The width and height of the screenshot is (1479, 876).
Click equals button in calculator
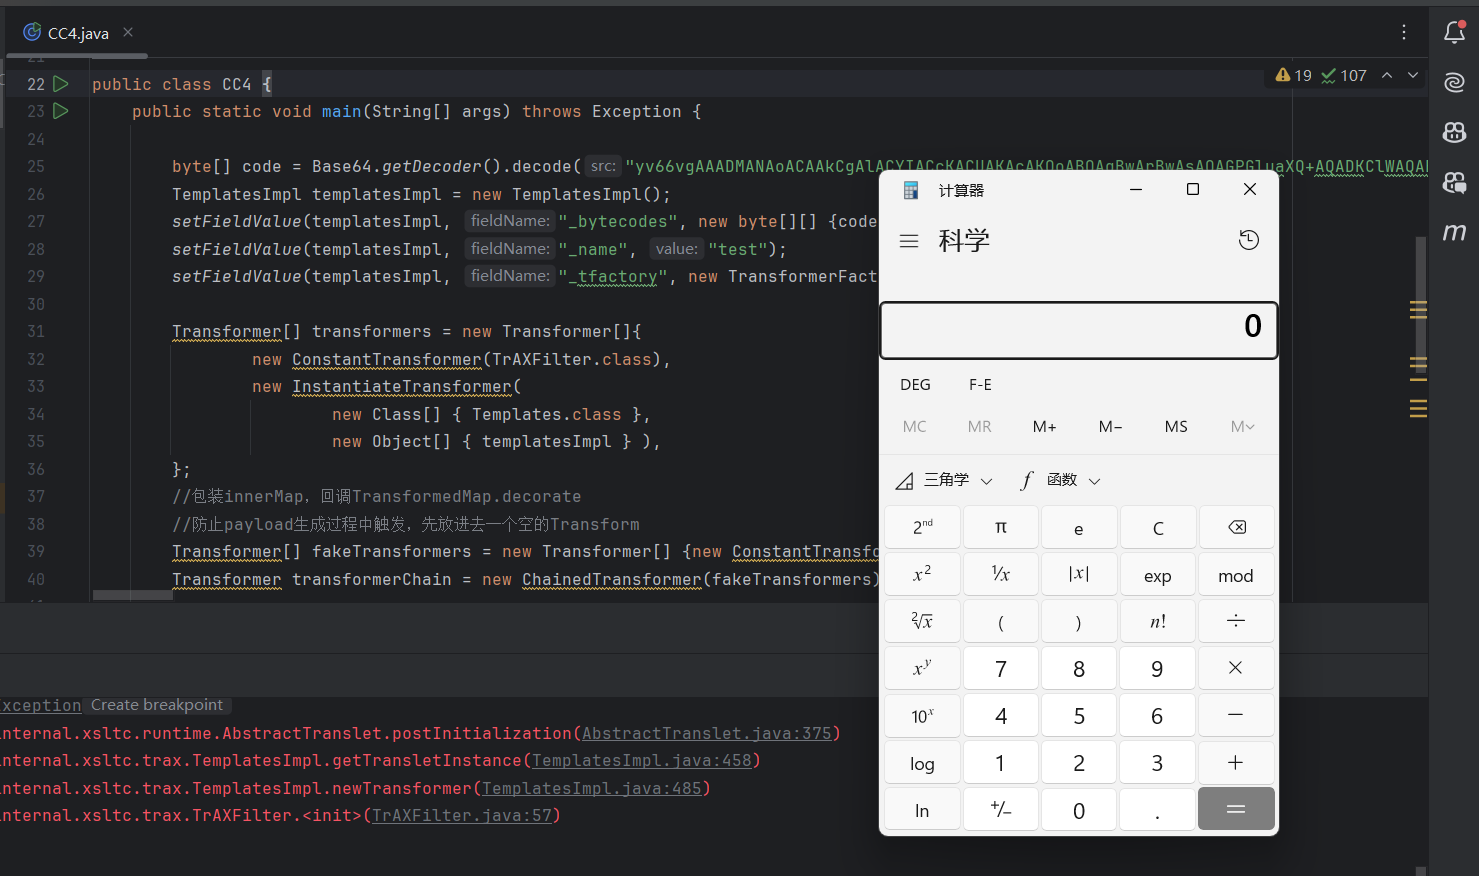click(x=1237, y=810)
